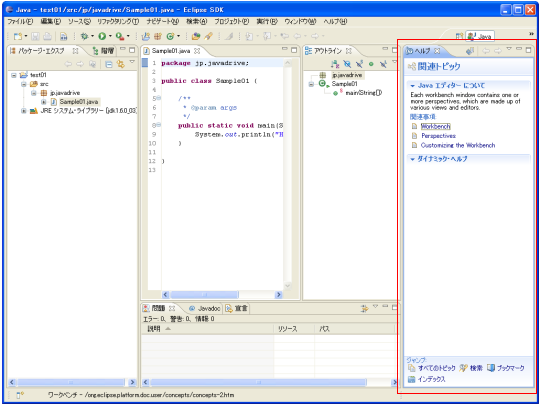Open the Workbench help link

pos(436,127)
